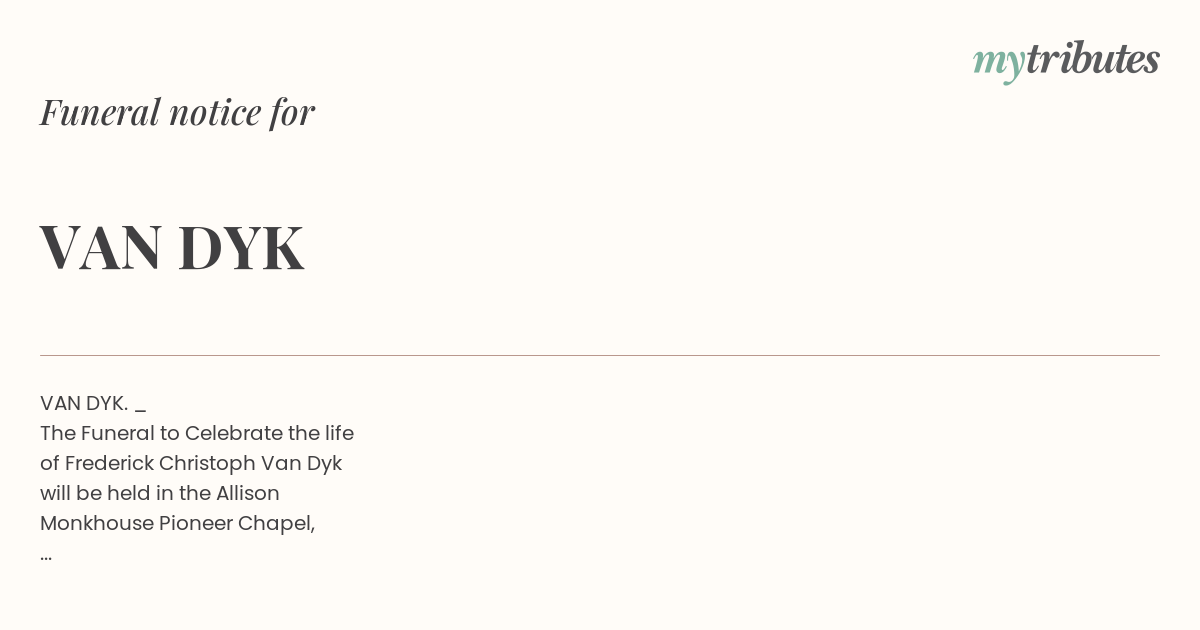Click the line "Monkhouse Pioneer Chapel,"
The image size is (1200, 630).
pyautogui.click(x=178, y=523)
